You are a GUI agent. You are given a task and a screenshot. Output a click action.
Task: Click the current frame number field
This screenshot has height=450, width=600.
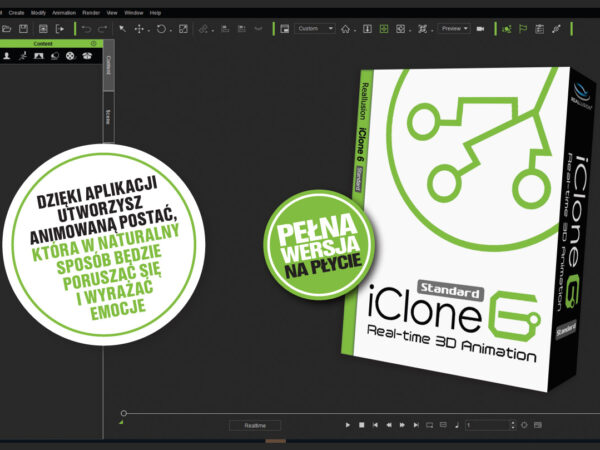pyautogui.click(x=487, y=425)
